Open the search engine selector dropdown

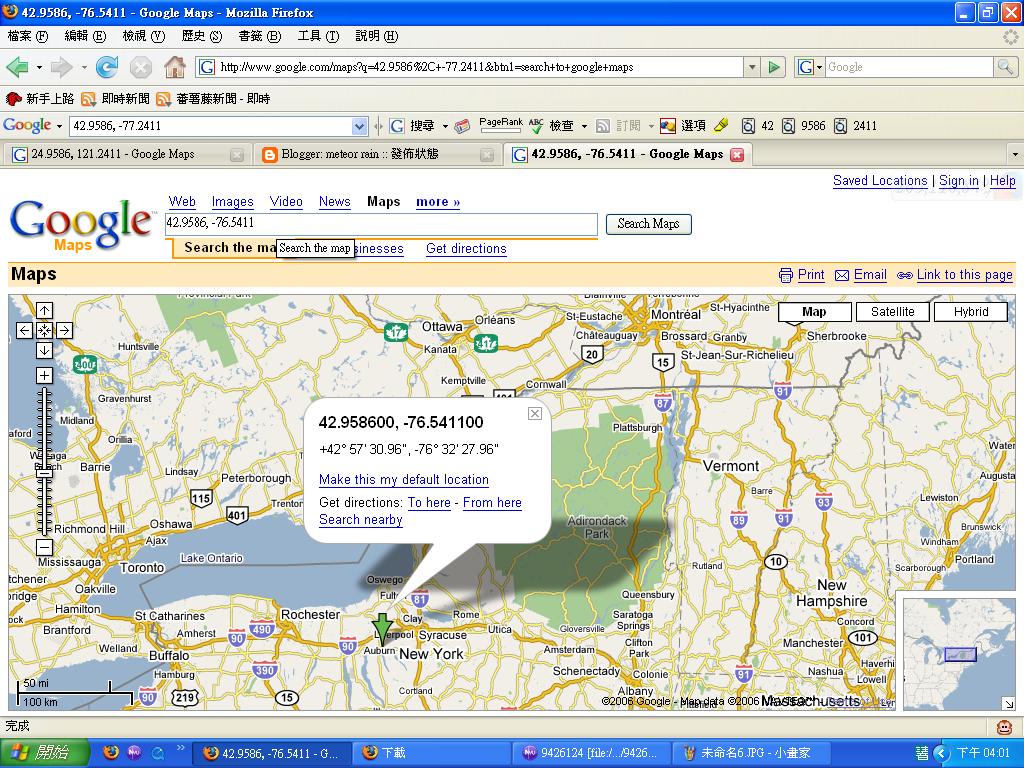tap(810, 67)
